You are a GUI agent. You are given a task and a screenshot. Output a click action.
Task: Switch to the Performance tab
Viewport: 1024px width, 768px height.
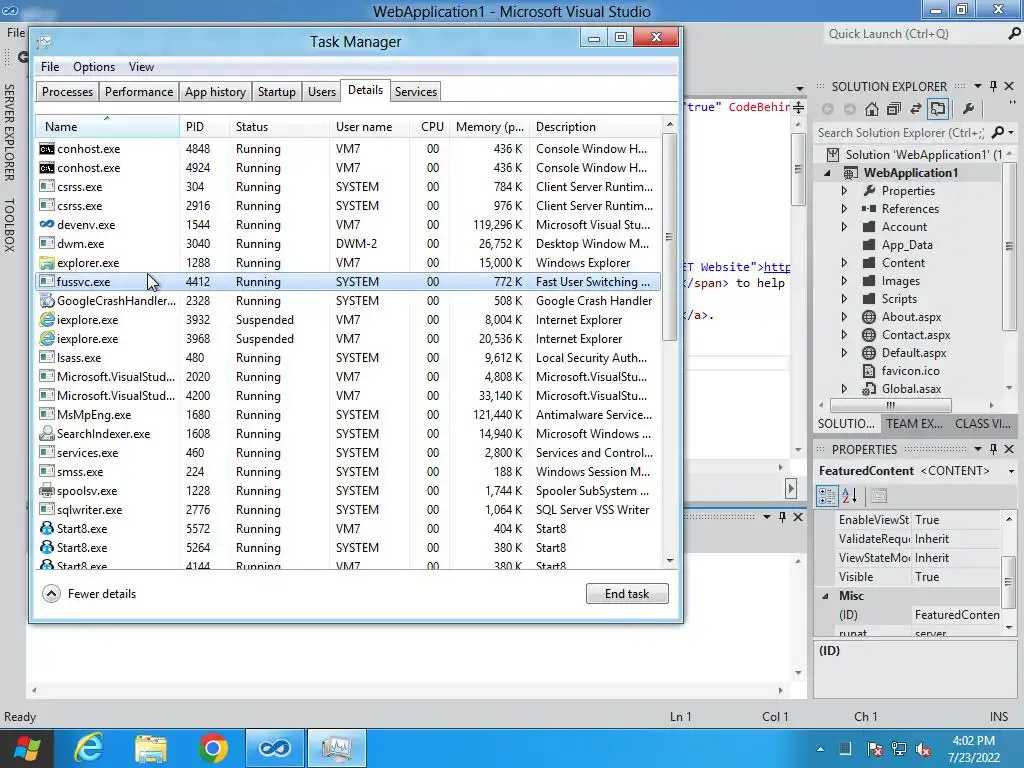(x=139, y=91)
